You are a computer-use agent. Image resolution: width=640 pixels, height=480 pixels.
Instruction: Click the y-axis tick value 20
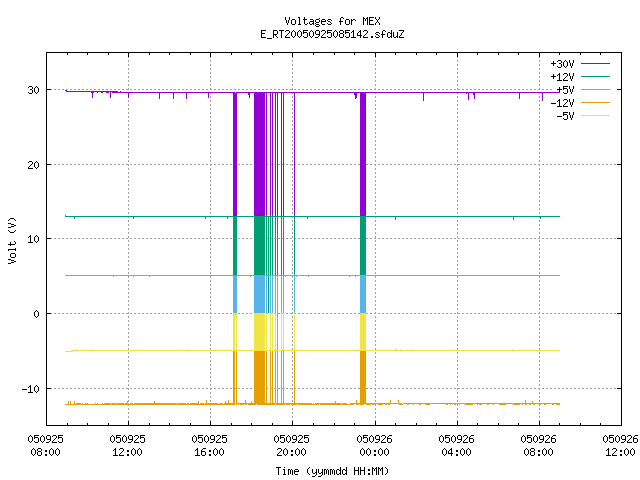[33, 165]
